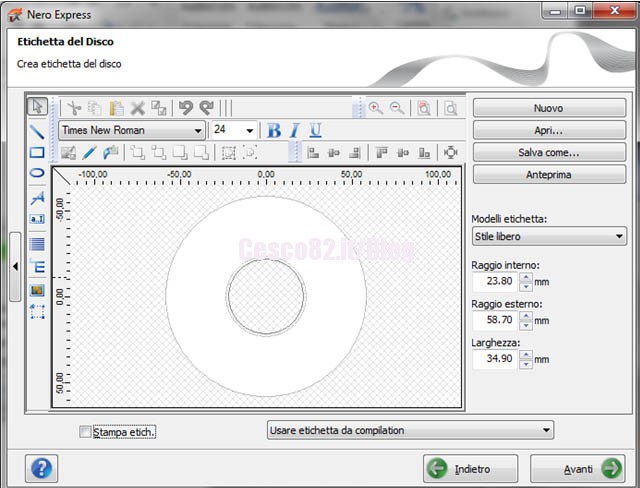Screen dimensions: 640x488
Task: Open the Usare etichetta da compilation dropdown
Action: click(x=410, y=430)
